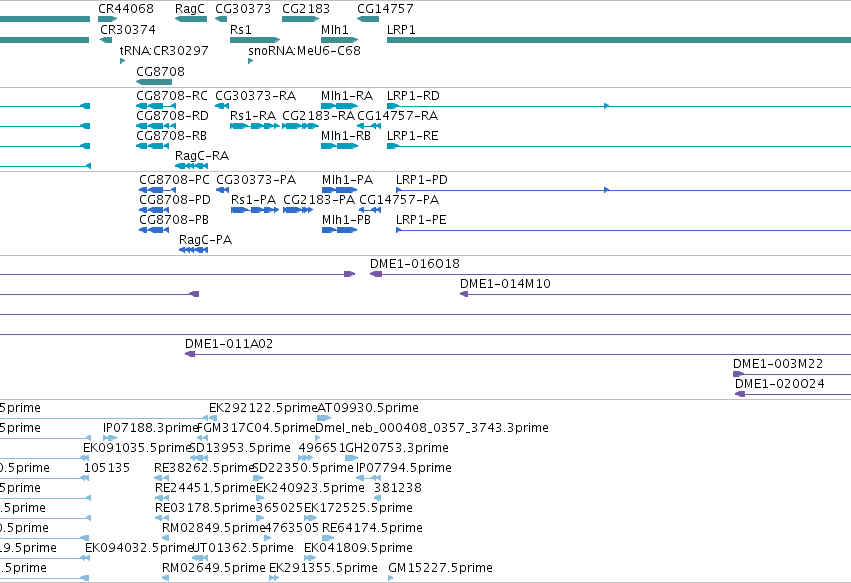Select cDNA EK240923.5prime
The width and height of the screenshot is (851, 583).
[310, 488]
